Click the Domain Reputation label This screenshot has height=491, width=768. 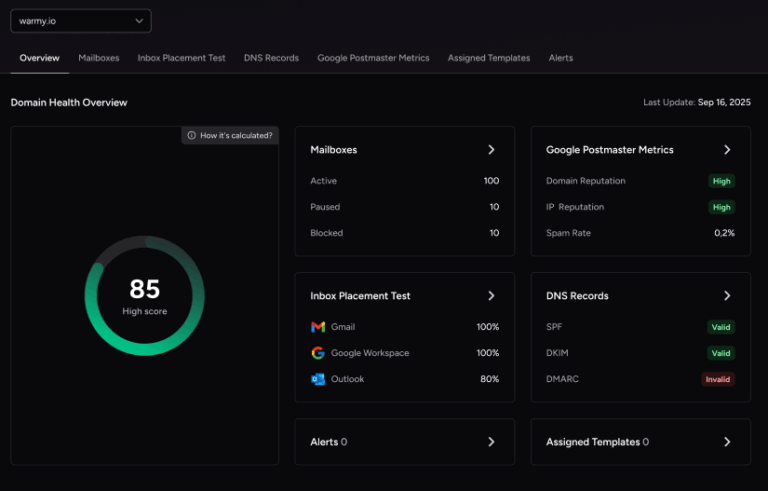point(586,181)
